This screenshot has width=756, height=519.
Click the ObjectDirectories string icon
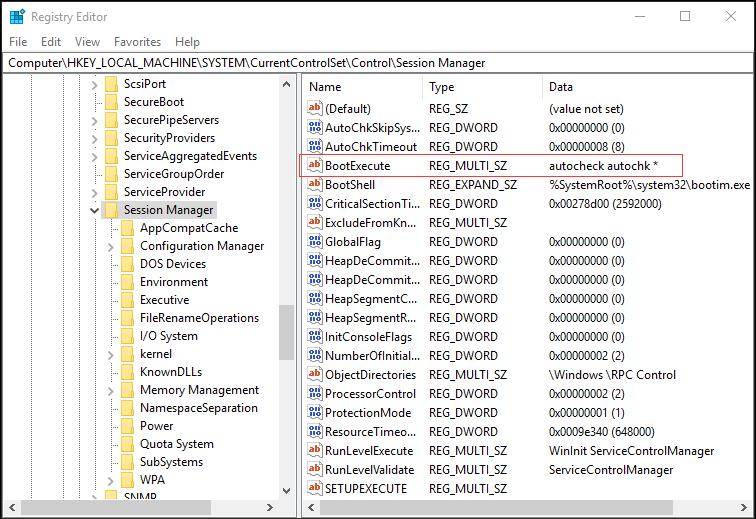click(x=314, y=374)
